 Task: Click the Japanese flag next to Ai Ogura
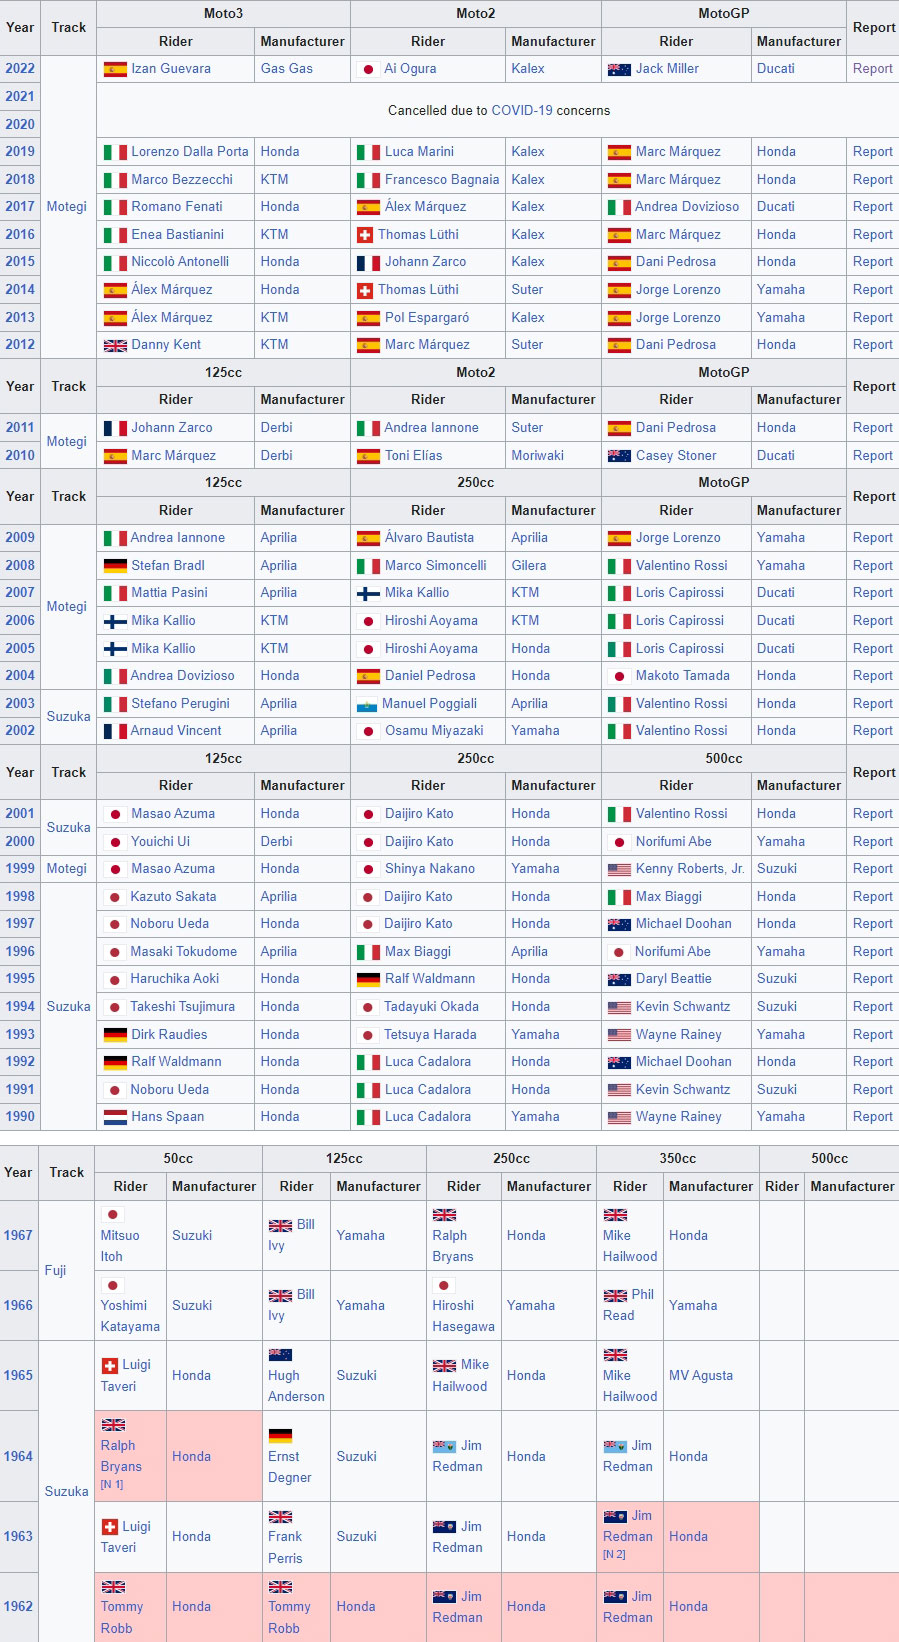[368, 69]
